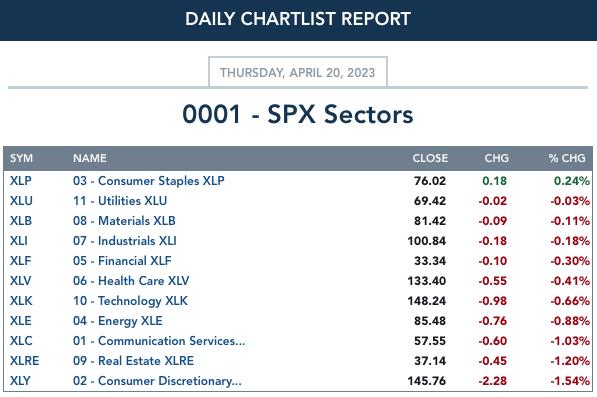
Task: Sort the table by SYM column header
Action: click(x=21, y=158)
